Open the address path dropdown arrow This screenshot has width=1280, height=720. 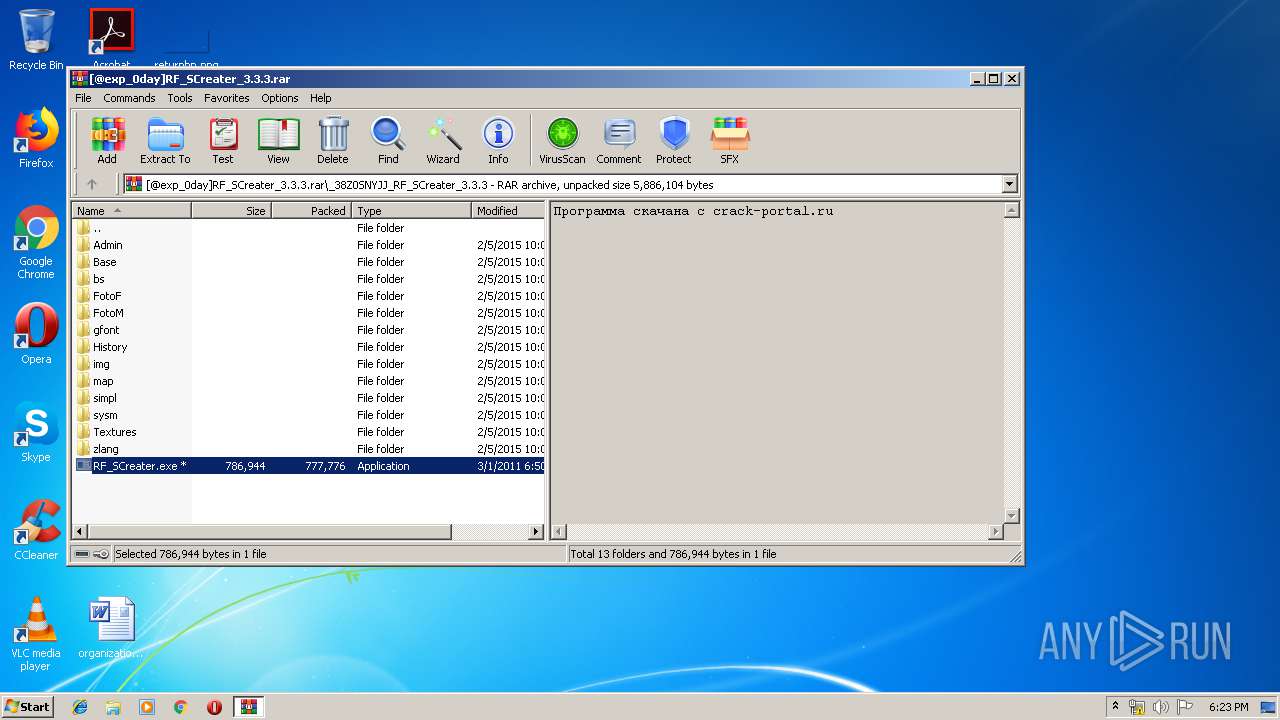pos(1009,184)
